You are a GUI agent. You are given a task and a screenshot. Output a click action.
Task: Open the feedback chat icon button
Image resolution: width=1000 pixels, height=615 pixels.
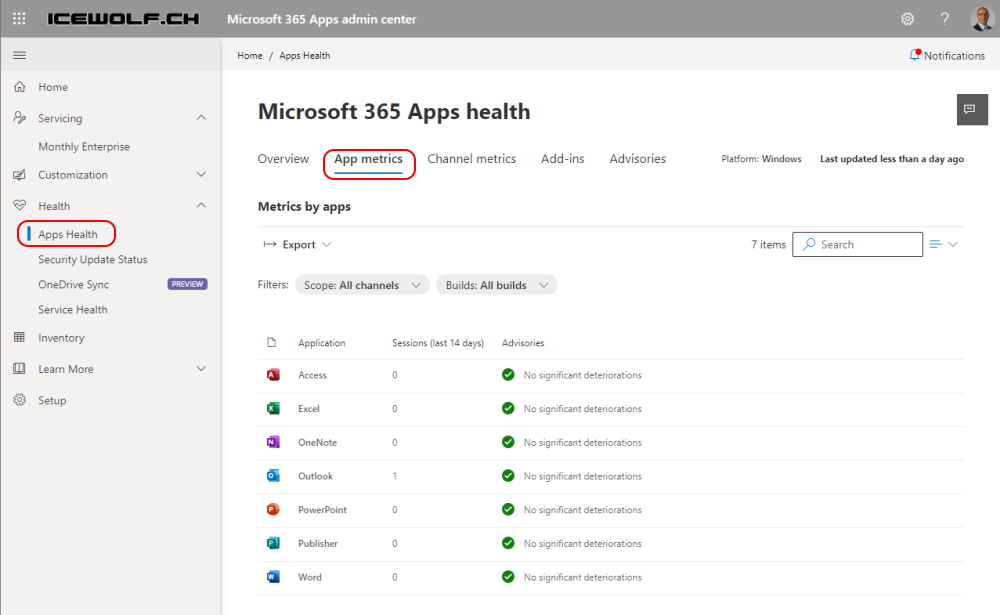pos(972,110)
